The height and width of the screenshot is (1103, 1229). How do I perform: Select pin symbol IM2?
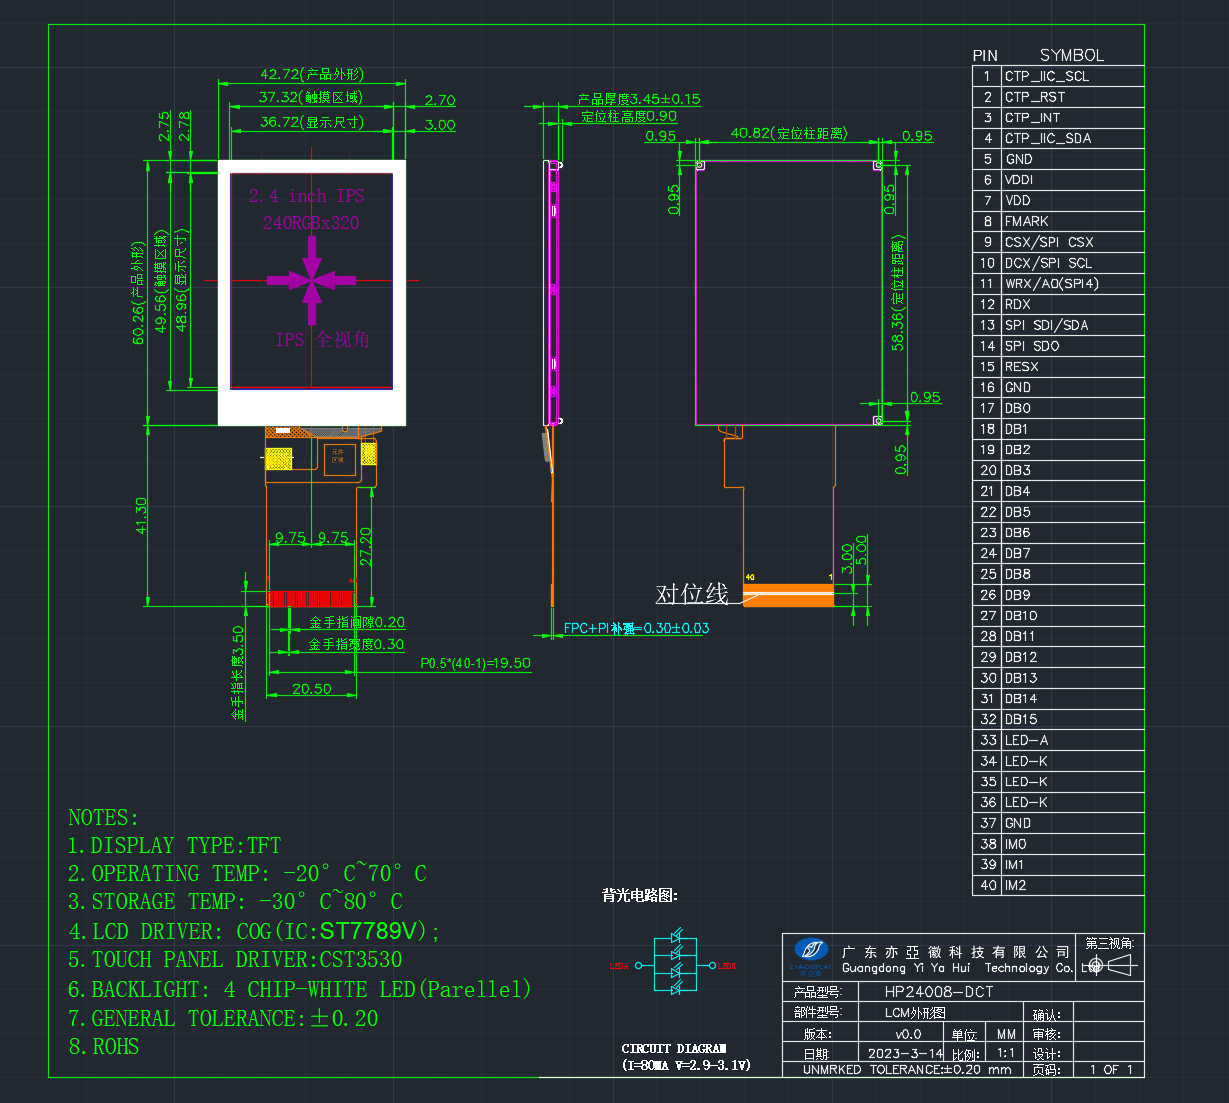(1015, 886)
